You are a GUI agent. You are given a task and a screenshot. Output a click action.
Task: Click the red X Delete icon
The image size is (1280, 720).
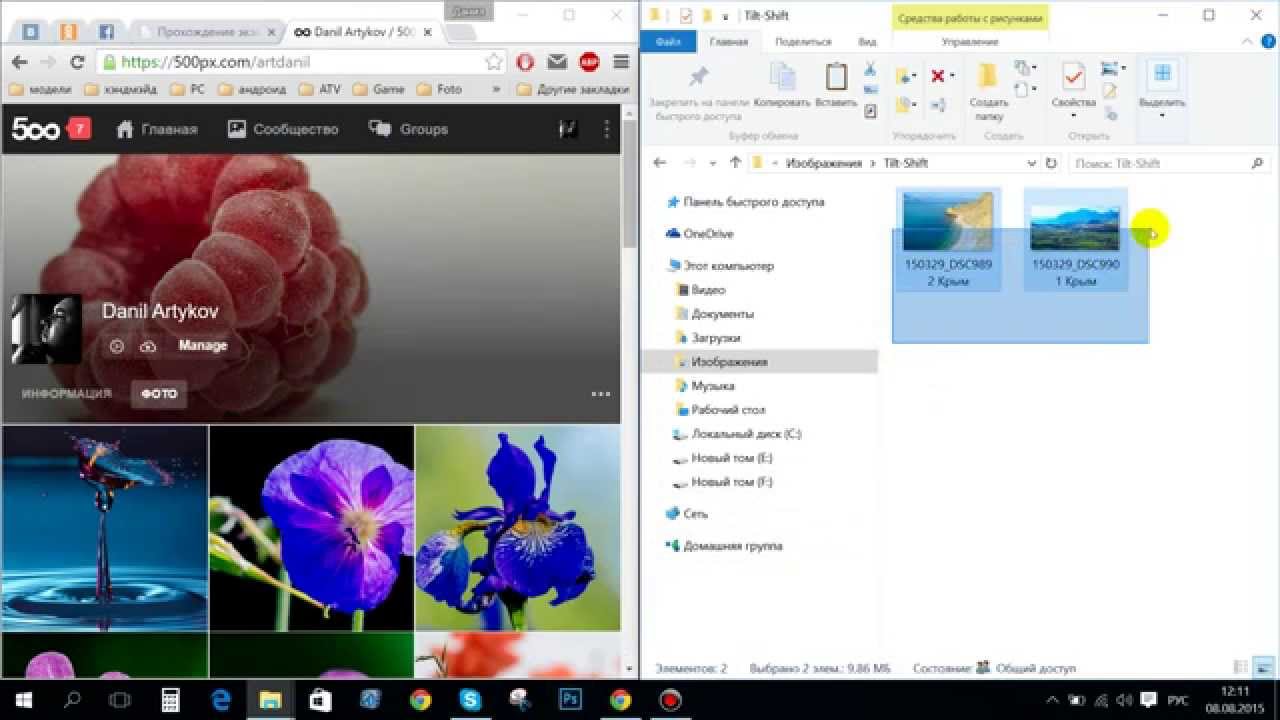tap(937, 76)
